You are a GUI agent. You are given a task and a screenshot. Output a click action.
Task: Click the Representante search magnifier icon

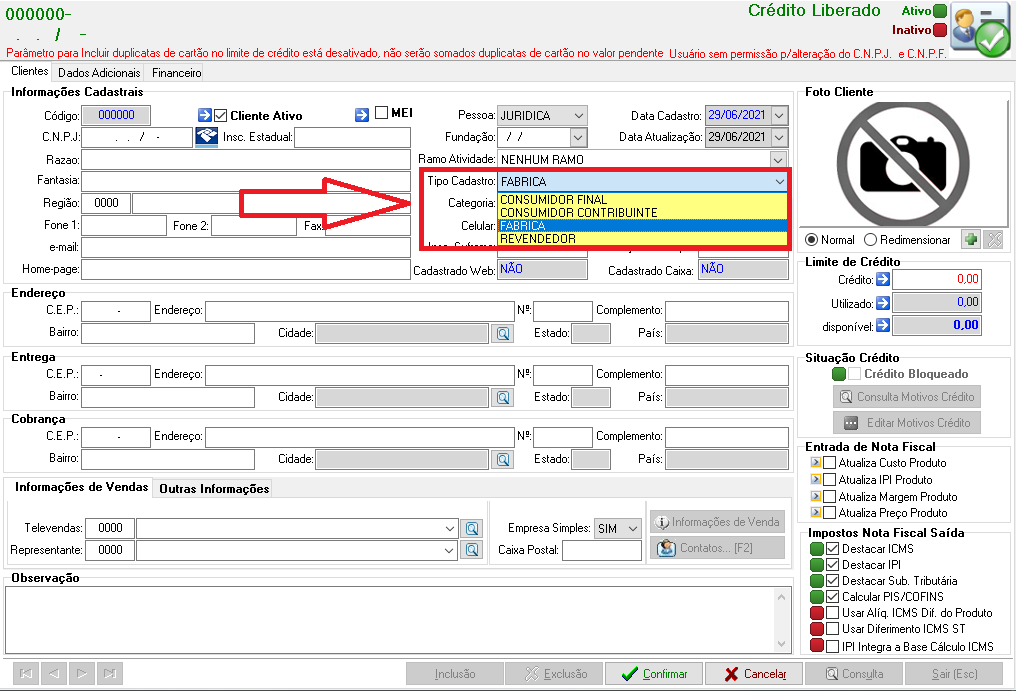click(x=472, y=550)
